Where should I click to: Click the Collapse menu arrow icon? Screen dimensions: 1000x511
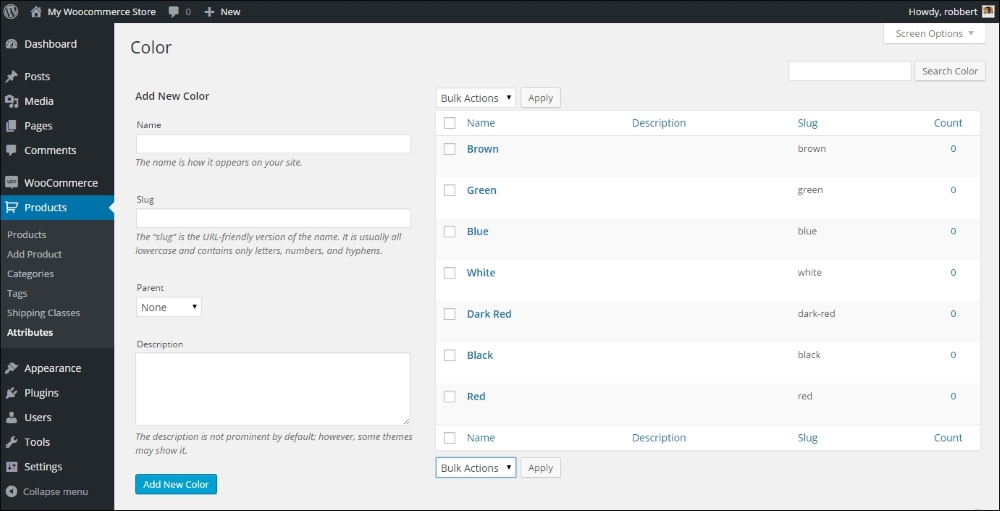pos(11,492)
